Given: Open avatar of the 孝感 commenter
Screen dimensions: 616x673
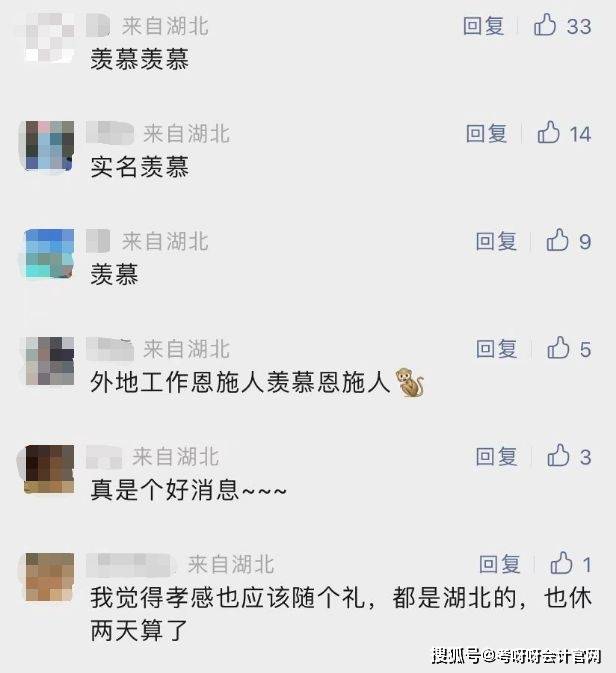Looking at the screenshot, I should click(49, 576).
